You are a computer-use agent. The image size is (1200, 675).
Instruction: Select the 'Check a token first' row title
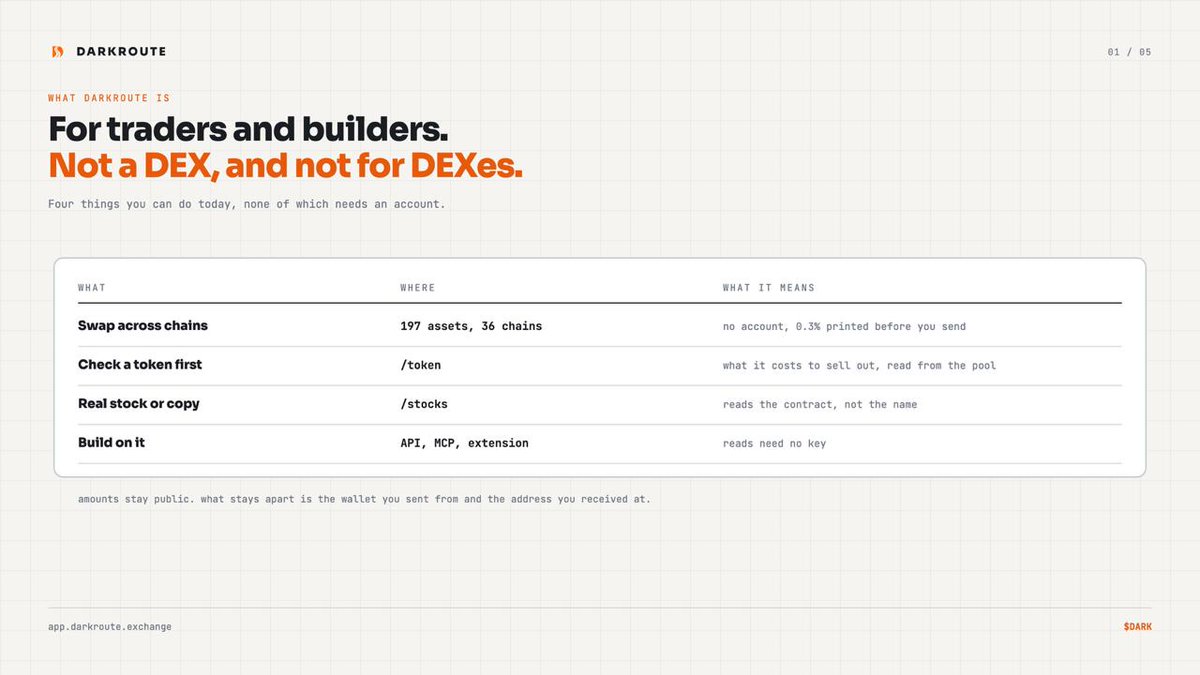point(140,365)
